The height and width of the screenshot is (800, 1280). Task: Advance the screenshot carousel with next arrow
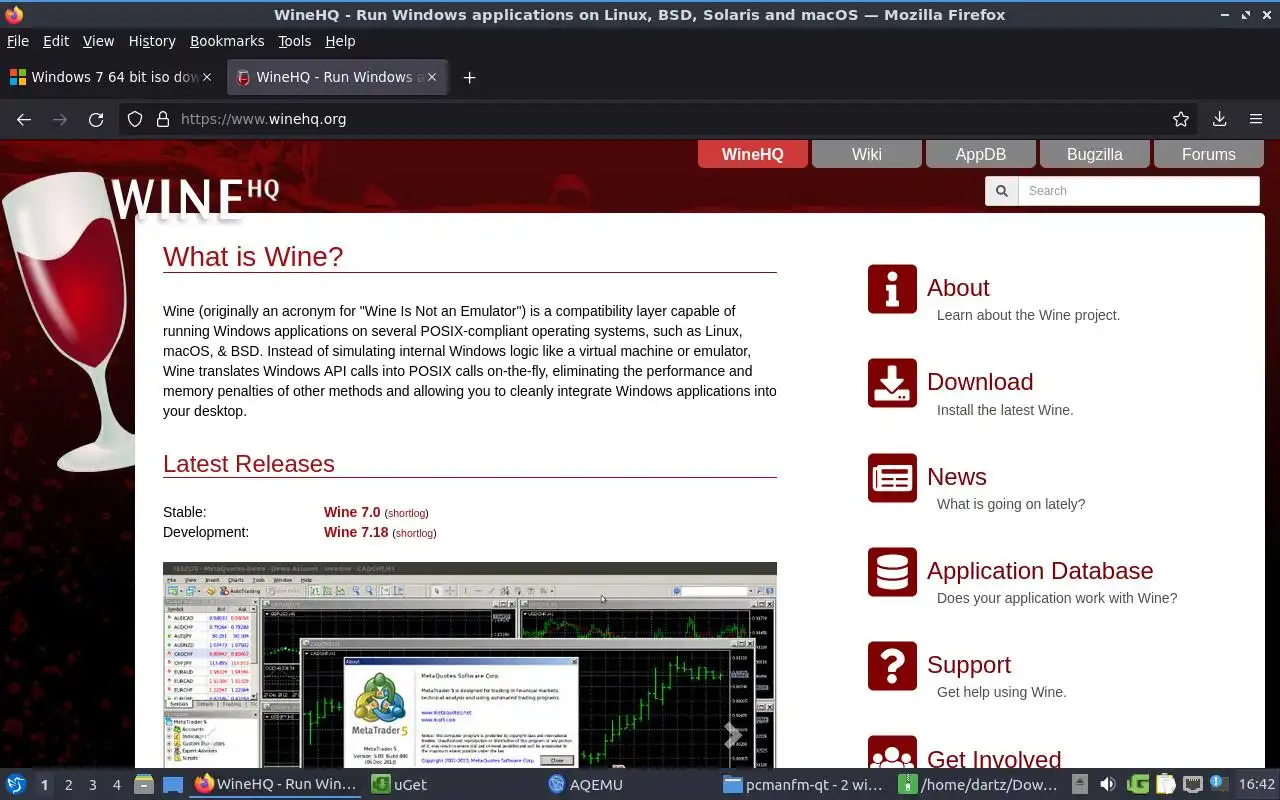732,735
